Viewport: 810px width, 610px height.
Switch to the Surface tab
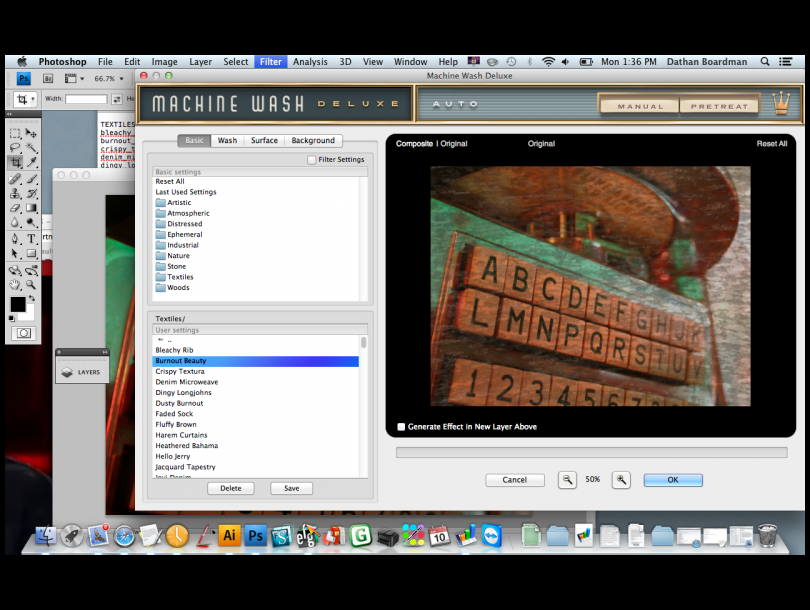pos(264,141)
